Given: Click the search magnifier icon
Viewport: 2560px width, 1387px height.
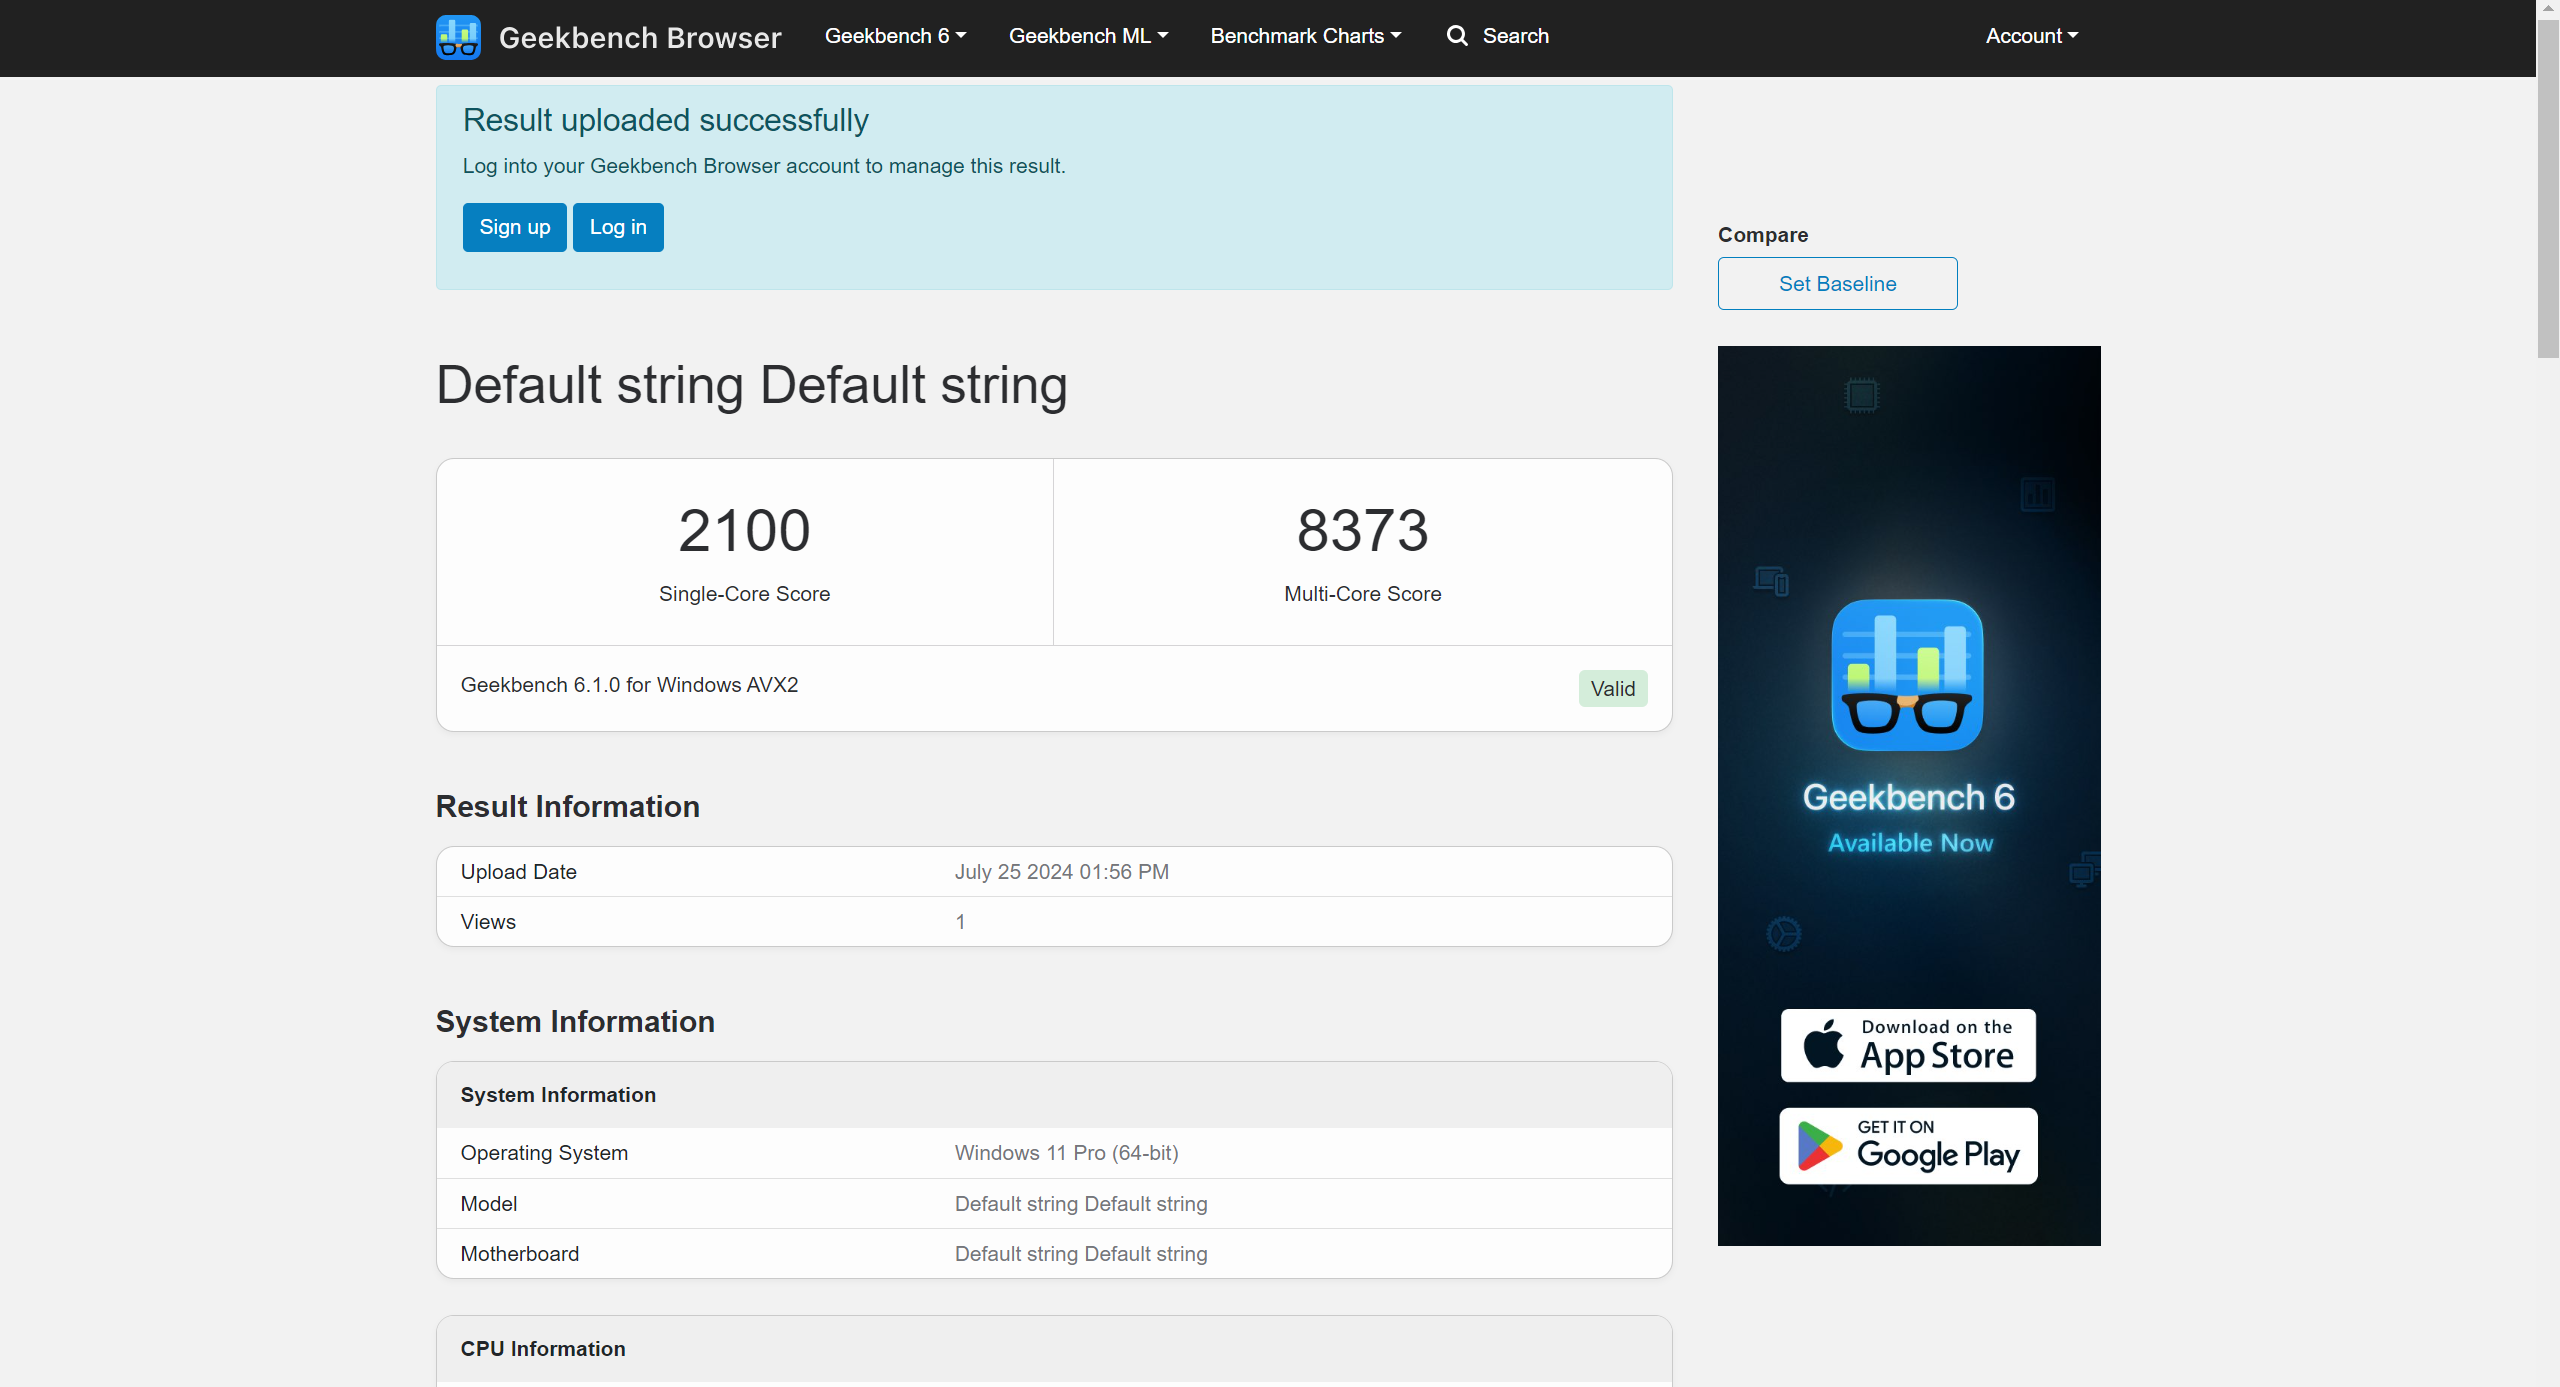Looking at the screenshot, I should click(1457, 36).
